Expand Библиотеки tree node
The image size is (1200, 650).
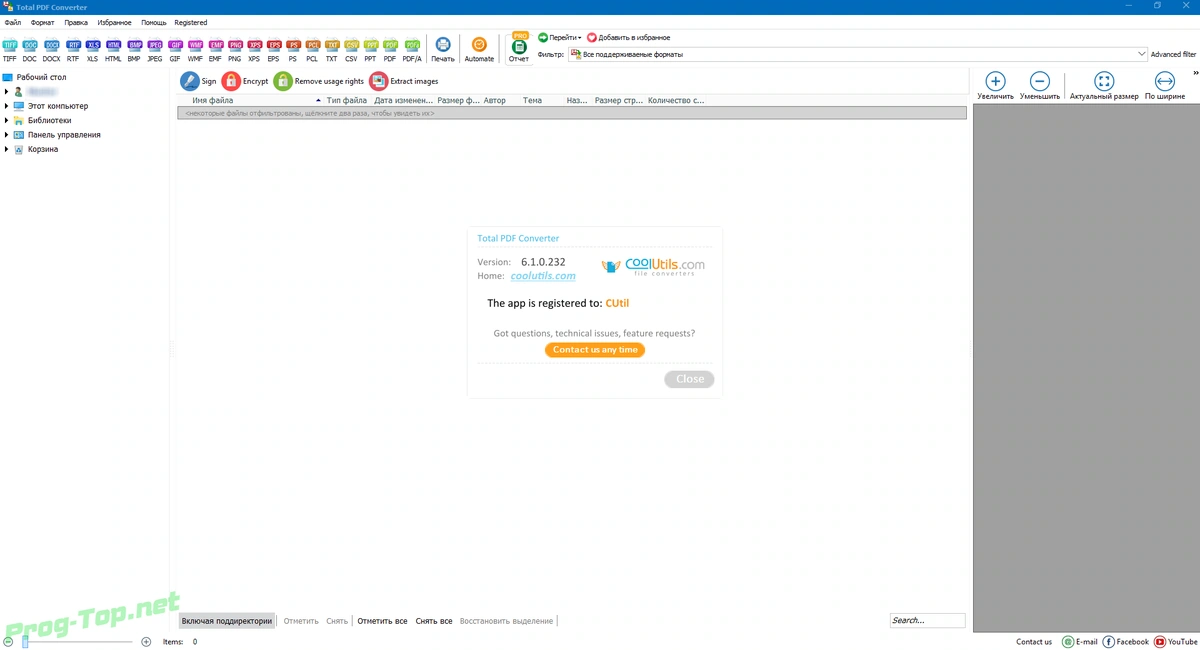click(6, 120)
